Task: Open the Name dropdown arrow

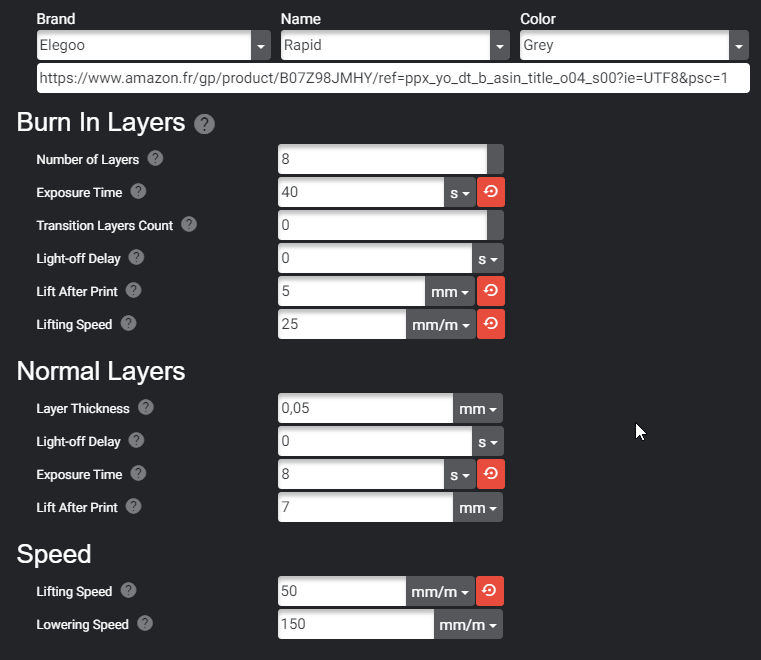Action: point(500,46)
